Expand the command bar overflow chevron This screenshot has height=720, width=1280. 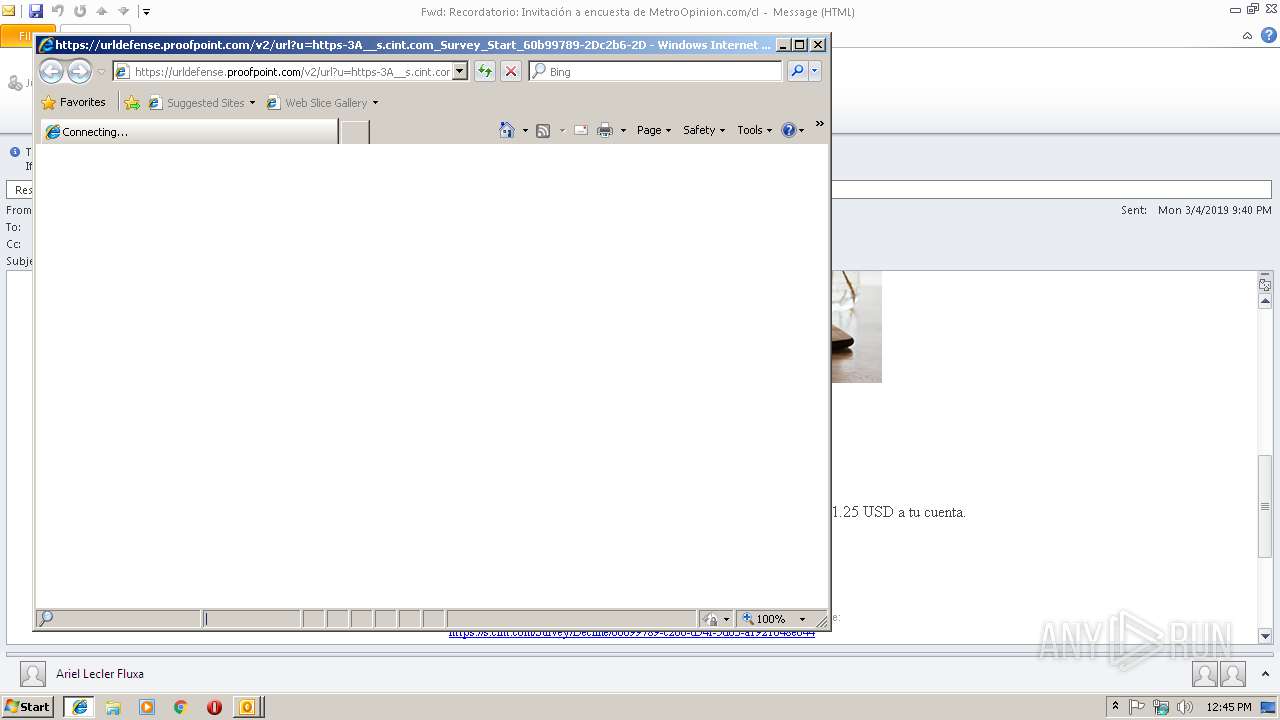click(819, 124)
